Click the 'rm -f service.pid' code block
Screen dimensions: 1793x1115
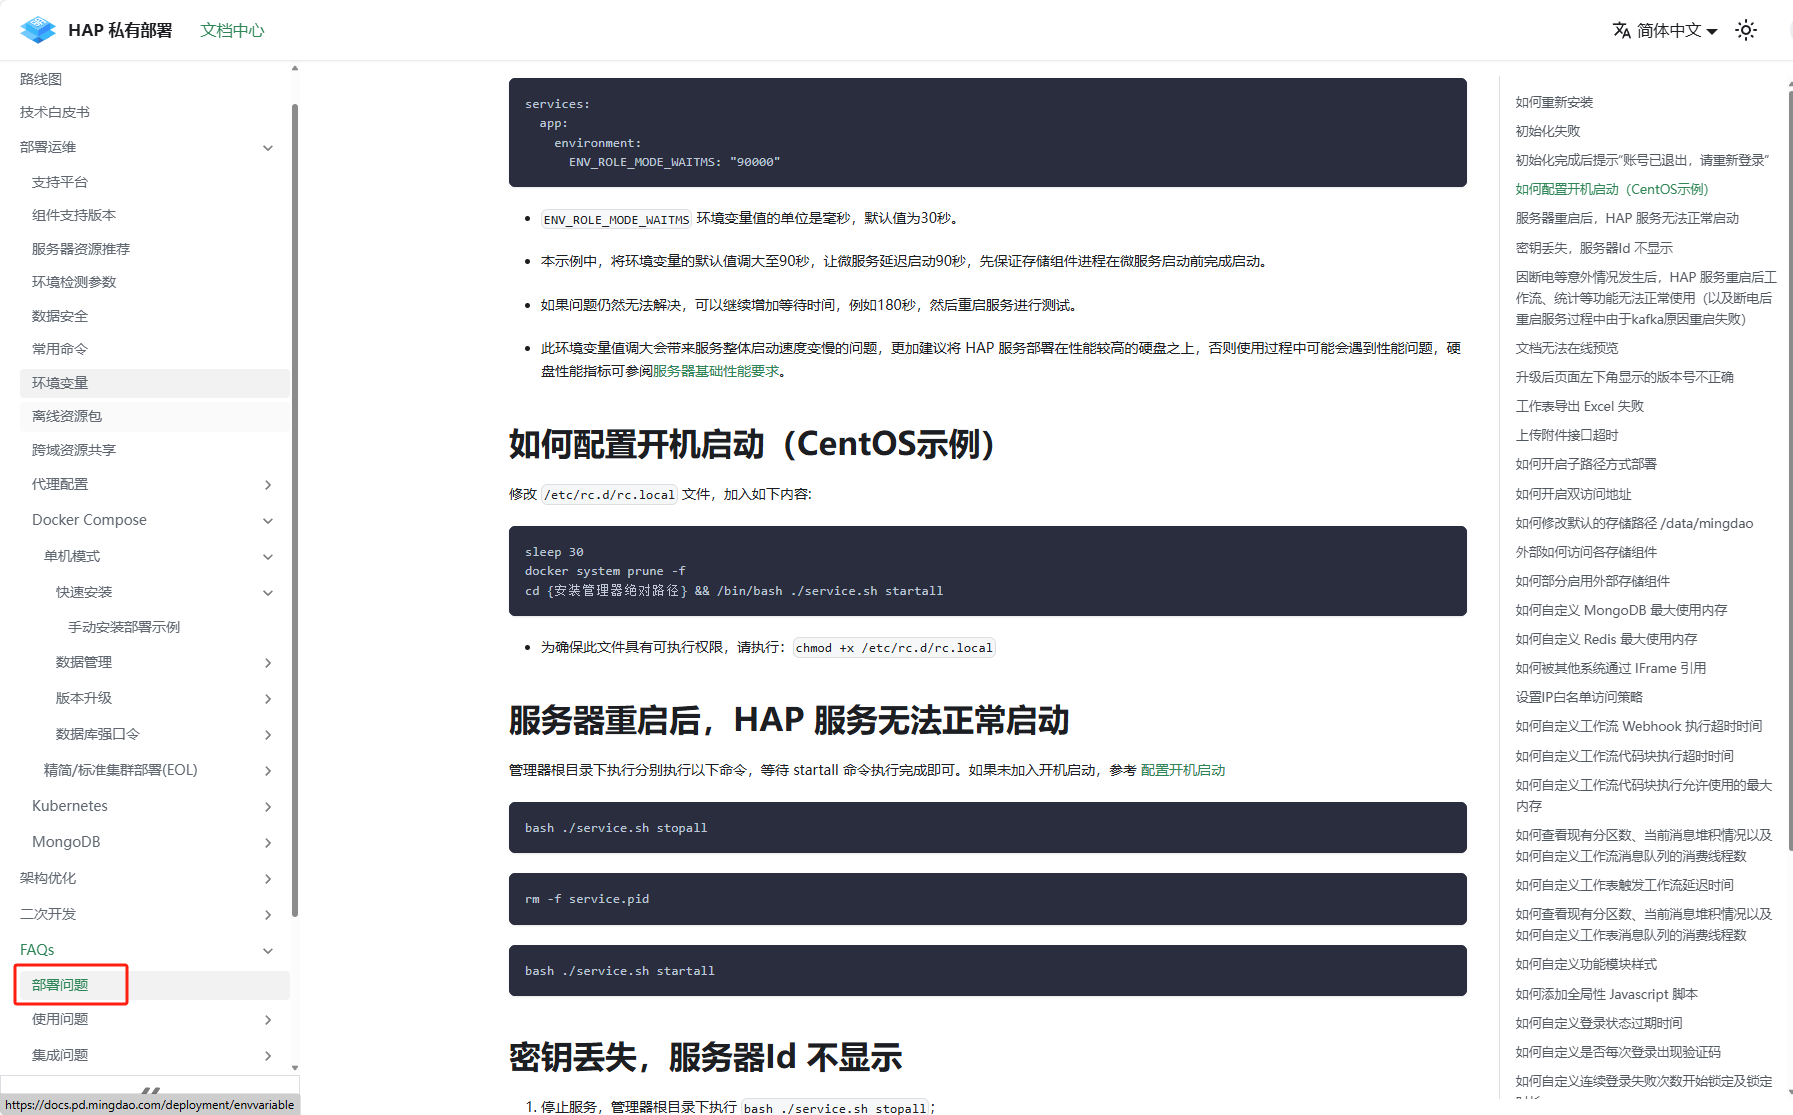pyautogui.click(x=988, y=899)
